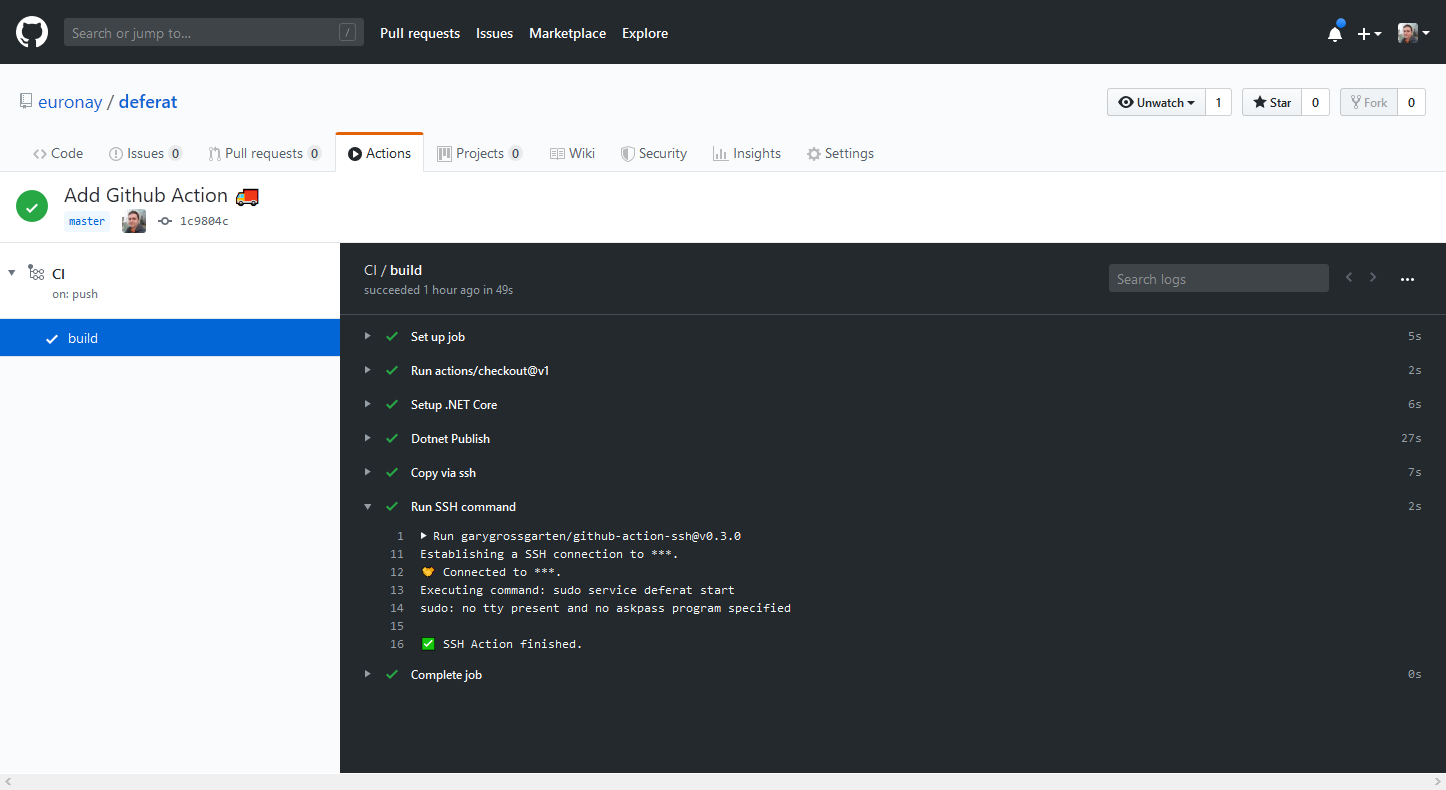Expand the Complete job step
Screen dimensions: 1446x790
coord(368,674)
